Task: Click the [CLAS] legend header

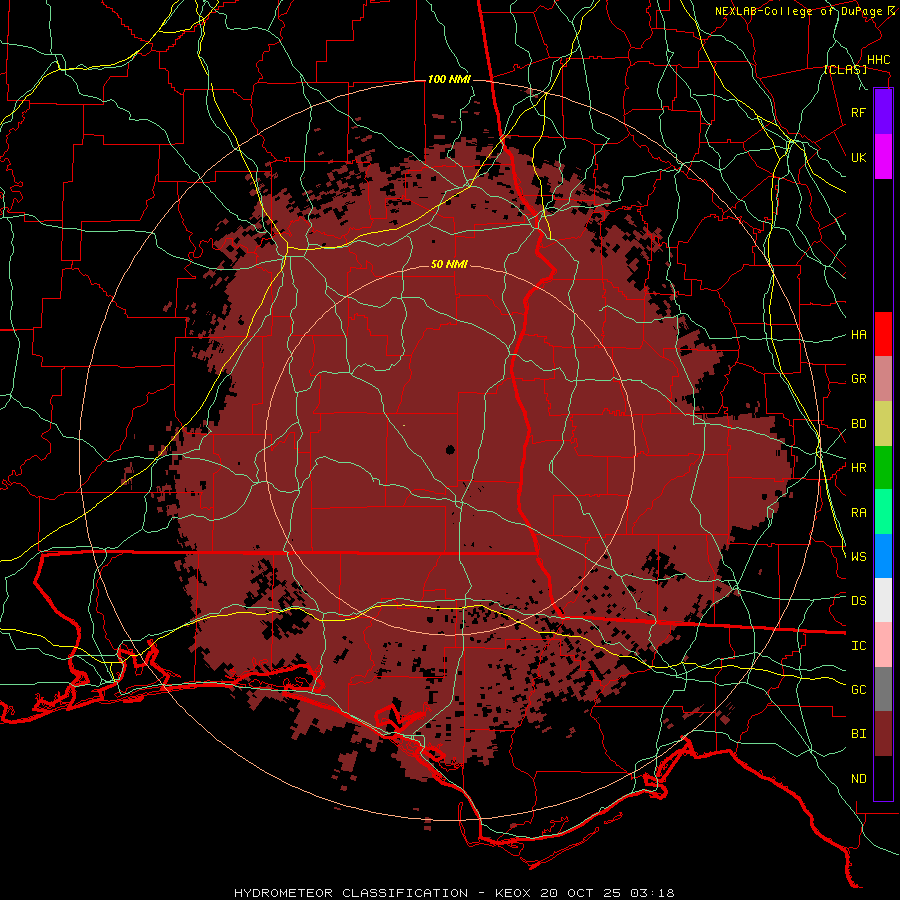Action: click(x=845, y=69)
